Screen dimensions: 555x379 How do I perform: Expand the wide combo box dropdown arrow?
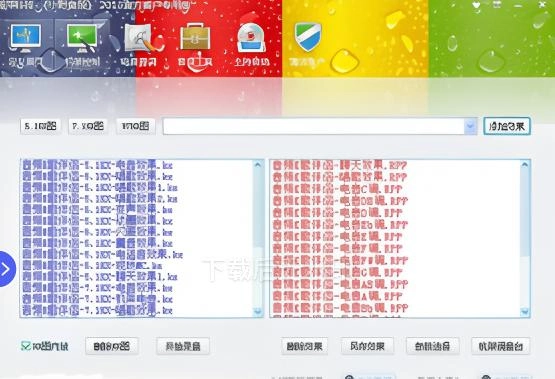(470, 126)
